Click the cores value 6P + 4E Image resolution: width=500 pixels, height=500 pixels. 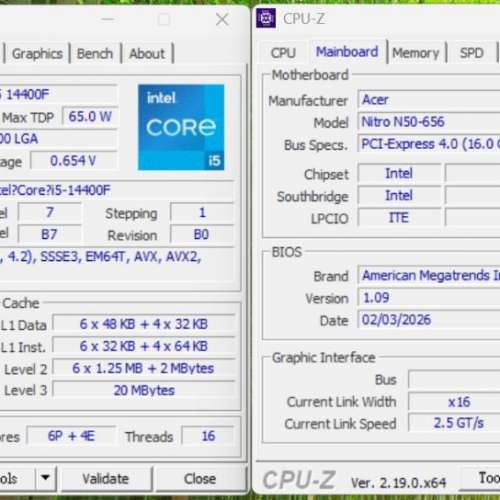tap(71, 436)
